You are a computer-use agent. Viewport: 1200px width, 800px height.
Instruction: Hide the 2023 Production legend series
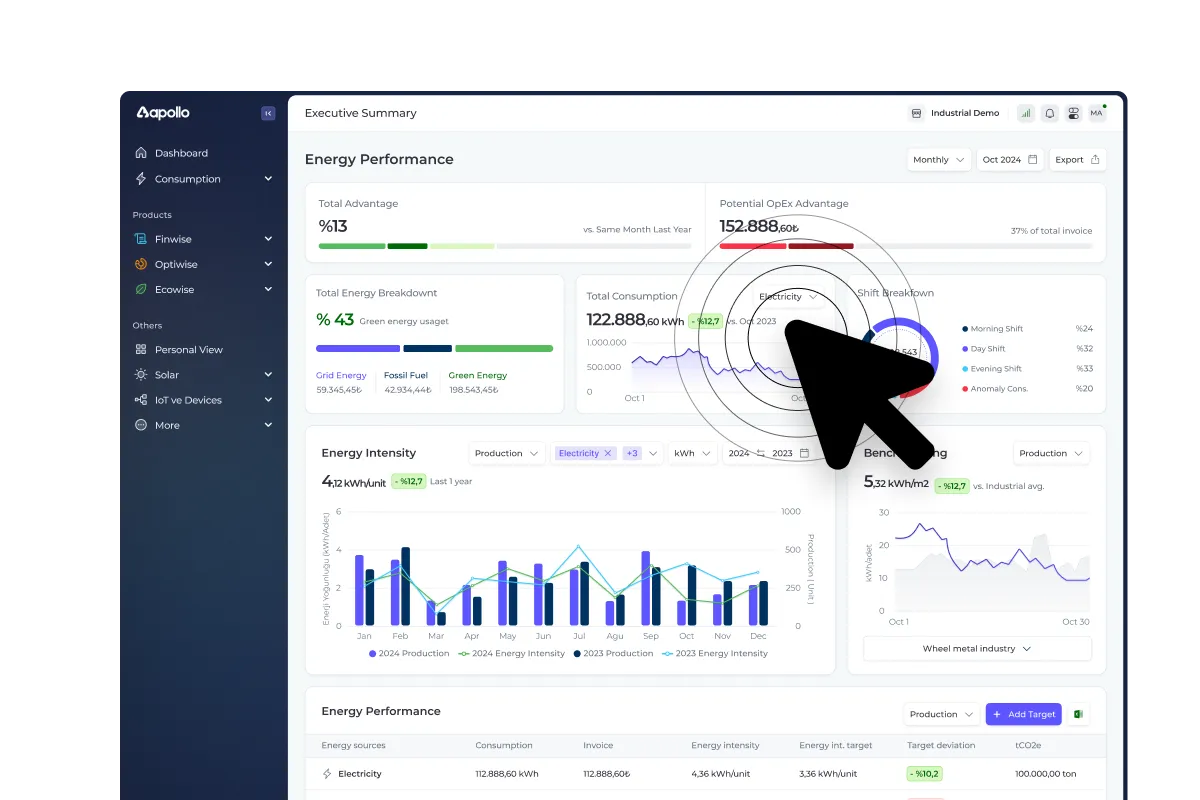(x=612, y=653)
